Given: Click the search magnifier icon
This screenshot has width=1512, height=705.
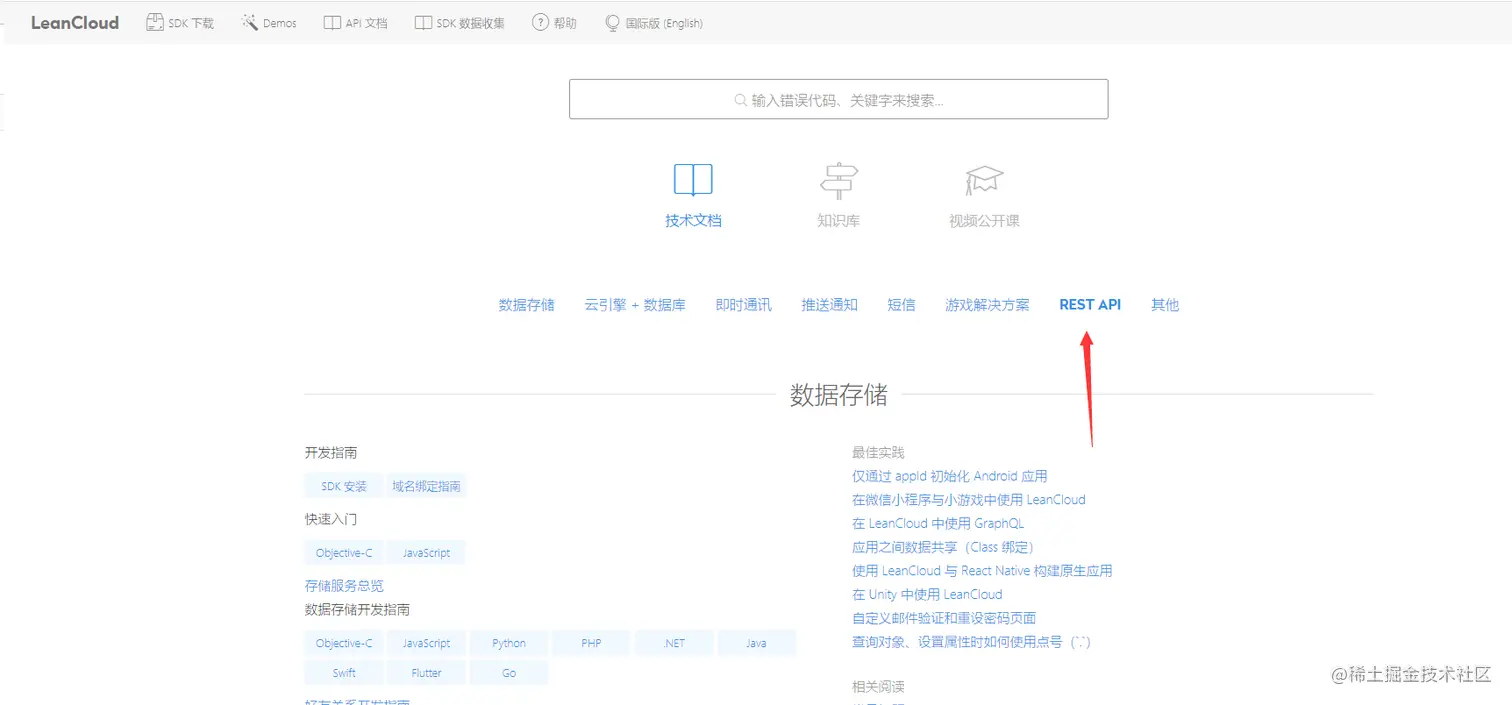Looking at the screenshot, I should [740, 100].
